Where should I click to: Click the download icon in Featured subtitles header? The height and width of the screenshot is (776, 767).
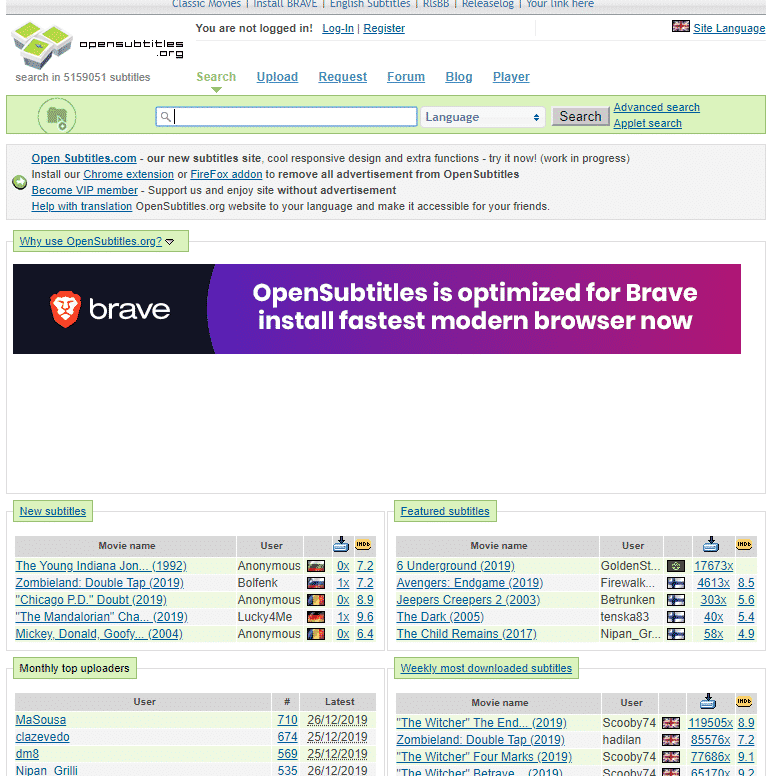point(711,545)
